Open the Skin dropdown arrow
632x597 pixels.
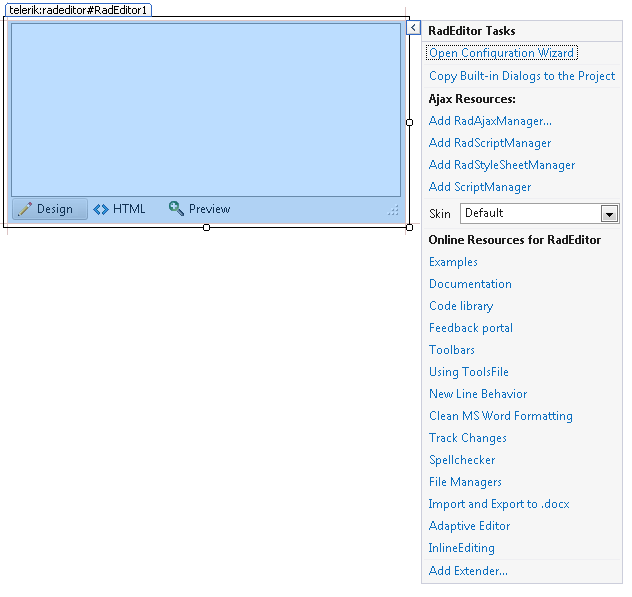pos(609,214)
